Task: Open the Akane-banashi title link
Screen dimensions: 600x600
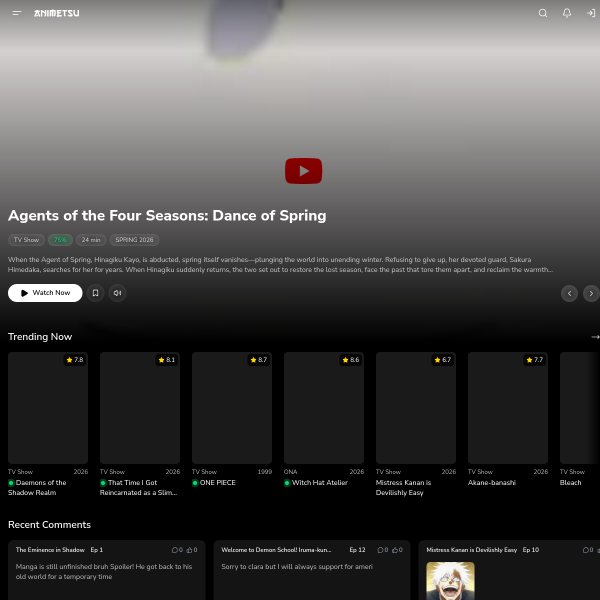Action: pyautogui.click(x=492, y=483)
